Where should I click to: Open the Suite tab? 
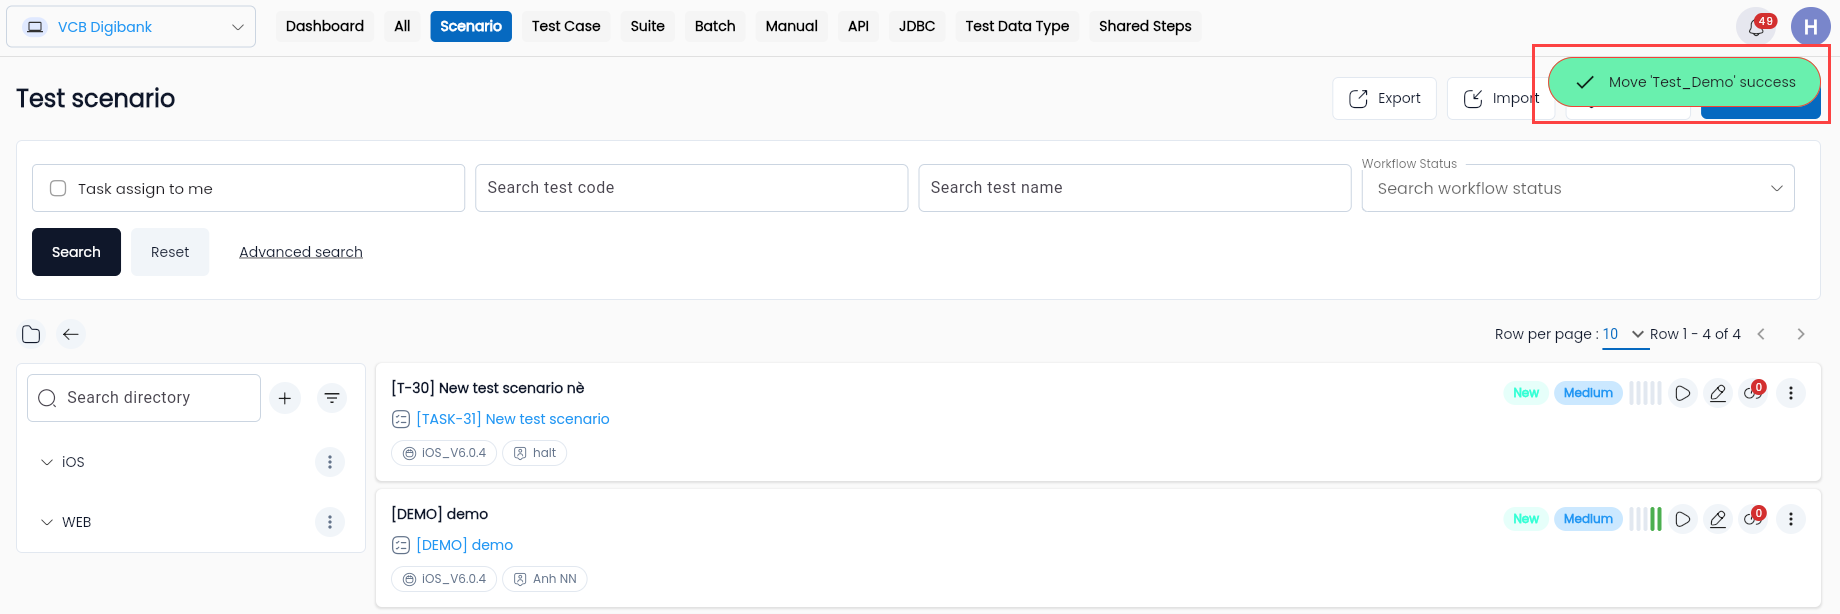point(648,26)
